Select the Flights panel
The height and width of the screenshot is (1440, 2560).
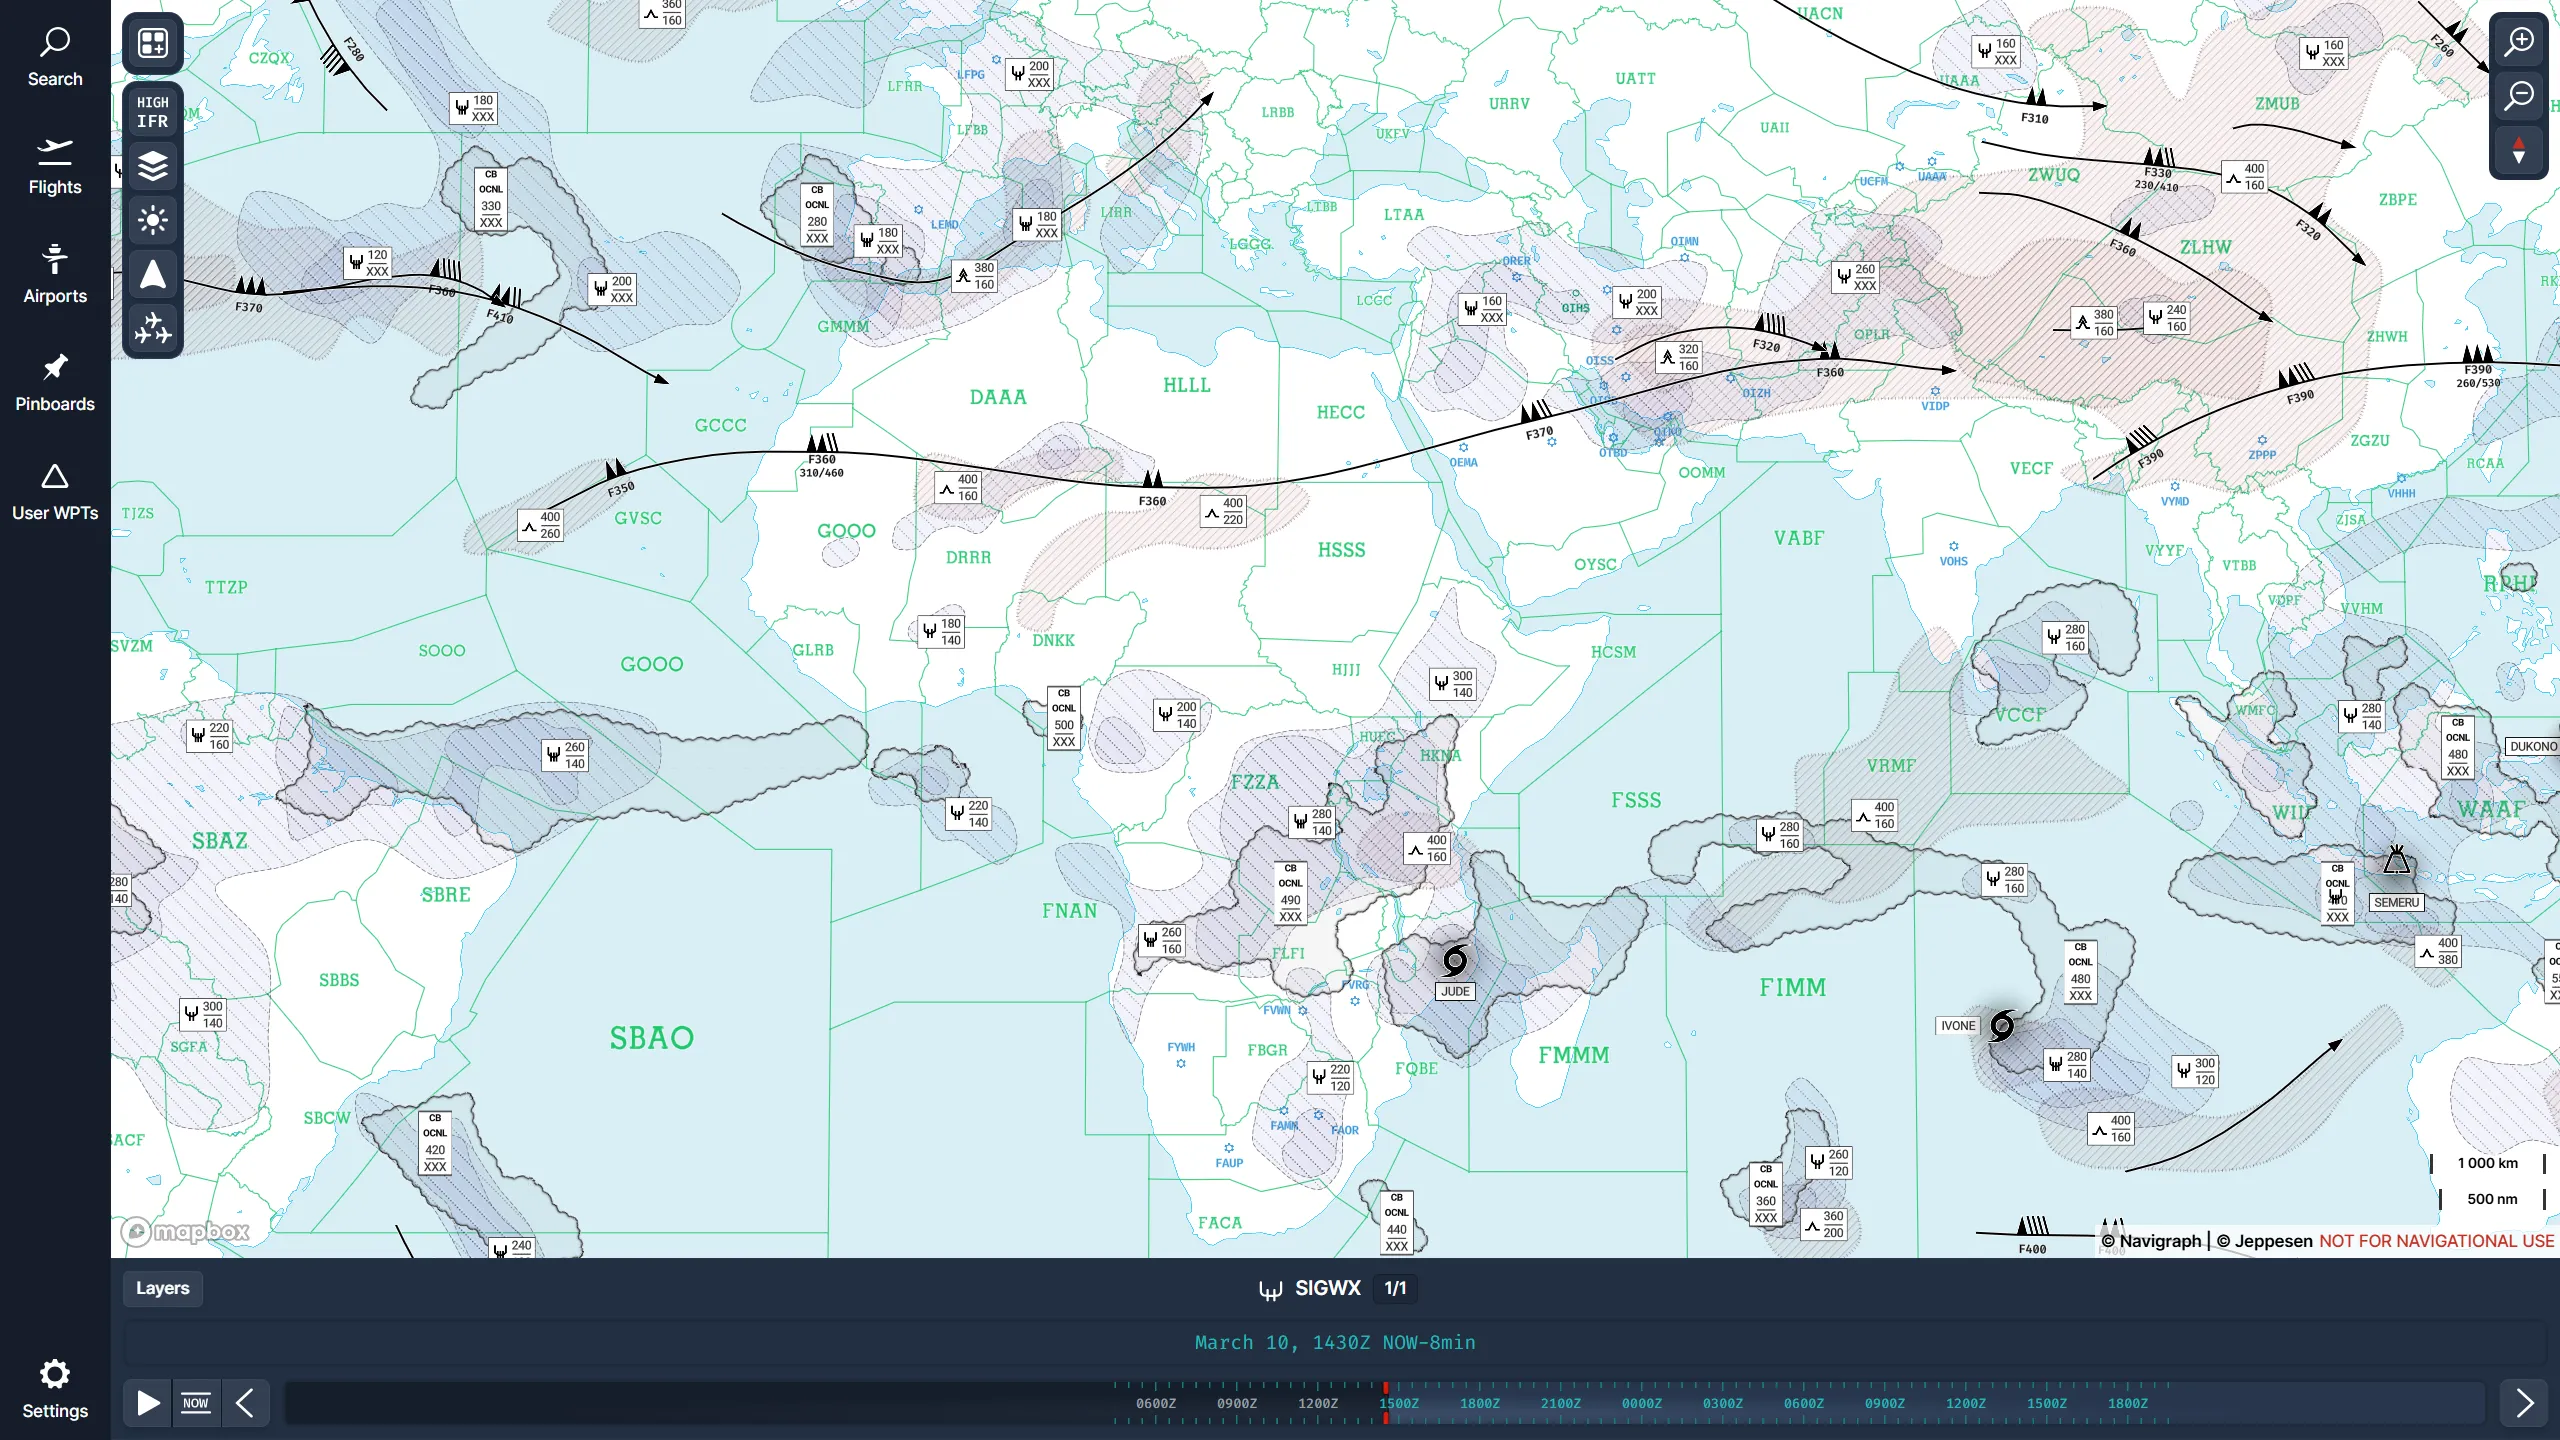[x=55, y=165]
